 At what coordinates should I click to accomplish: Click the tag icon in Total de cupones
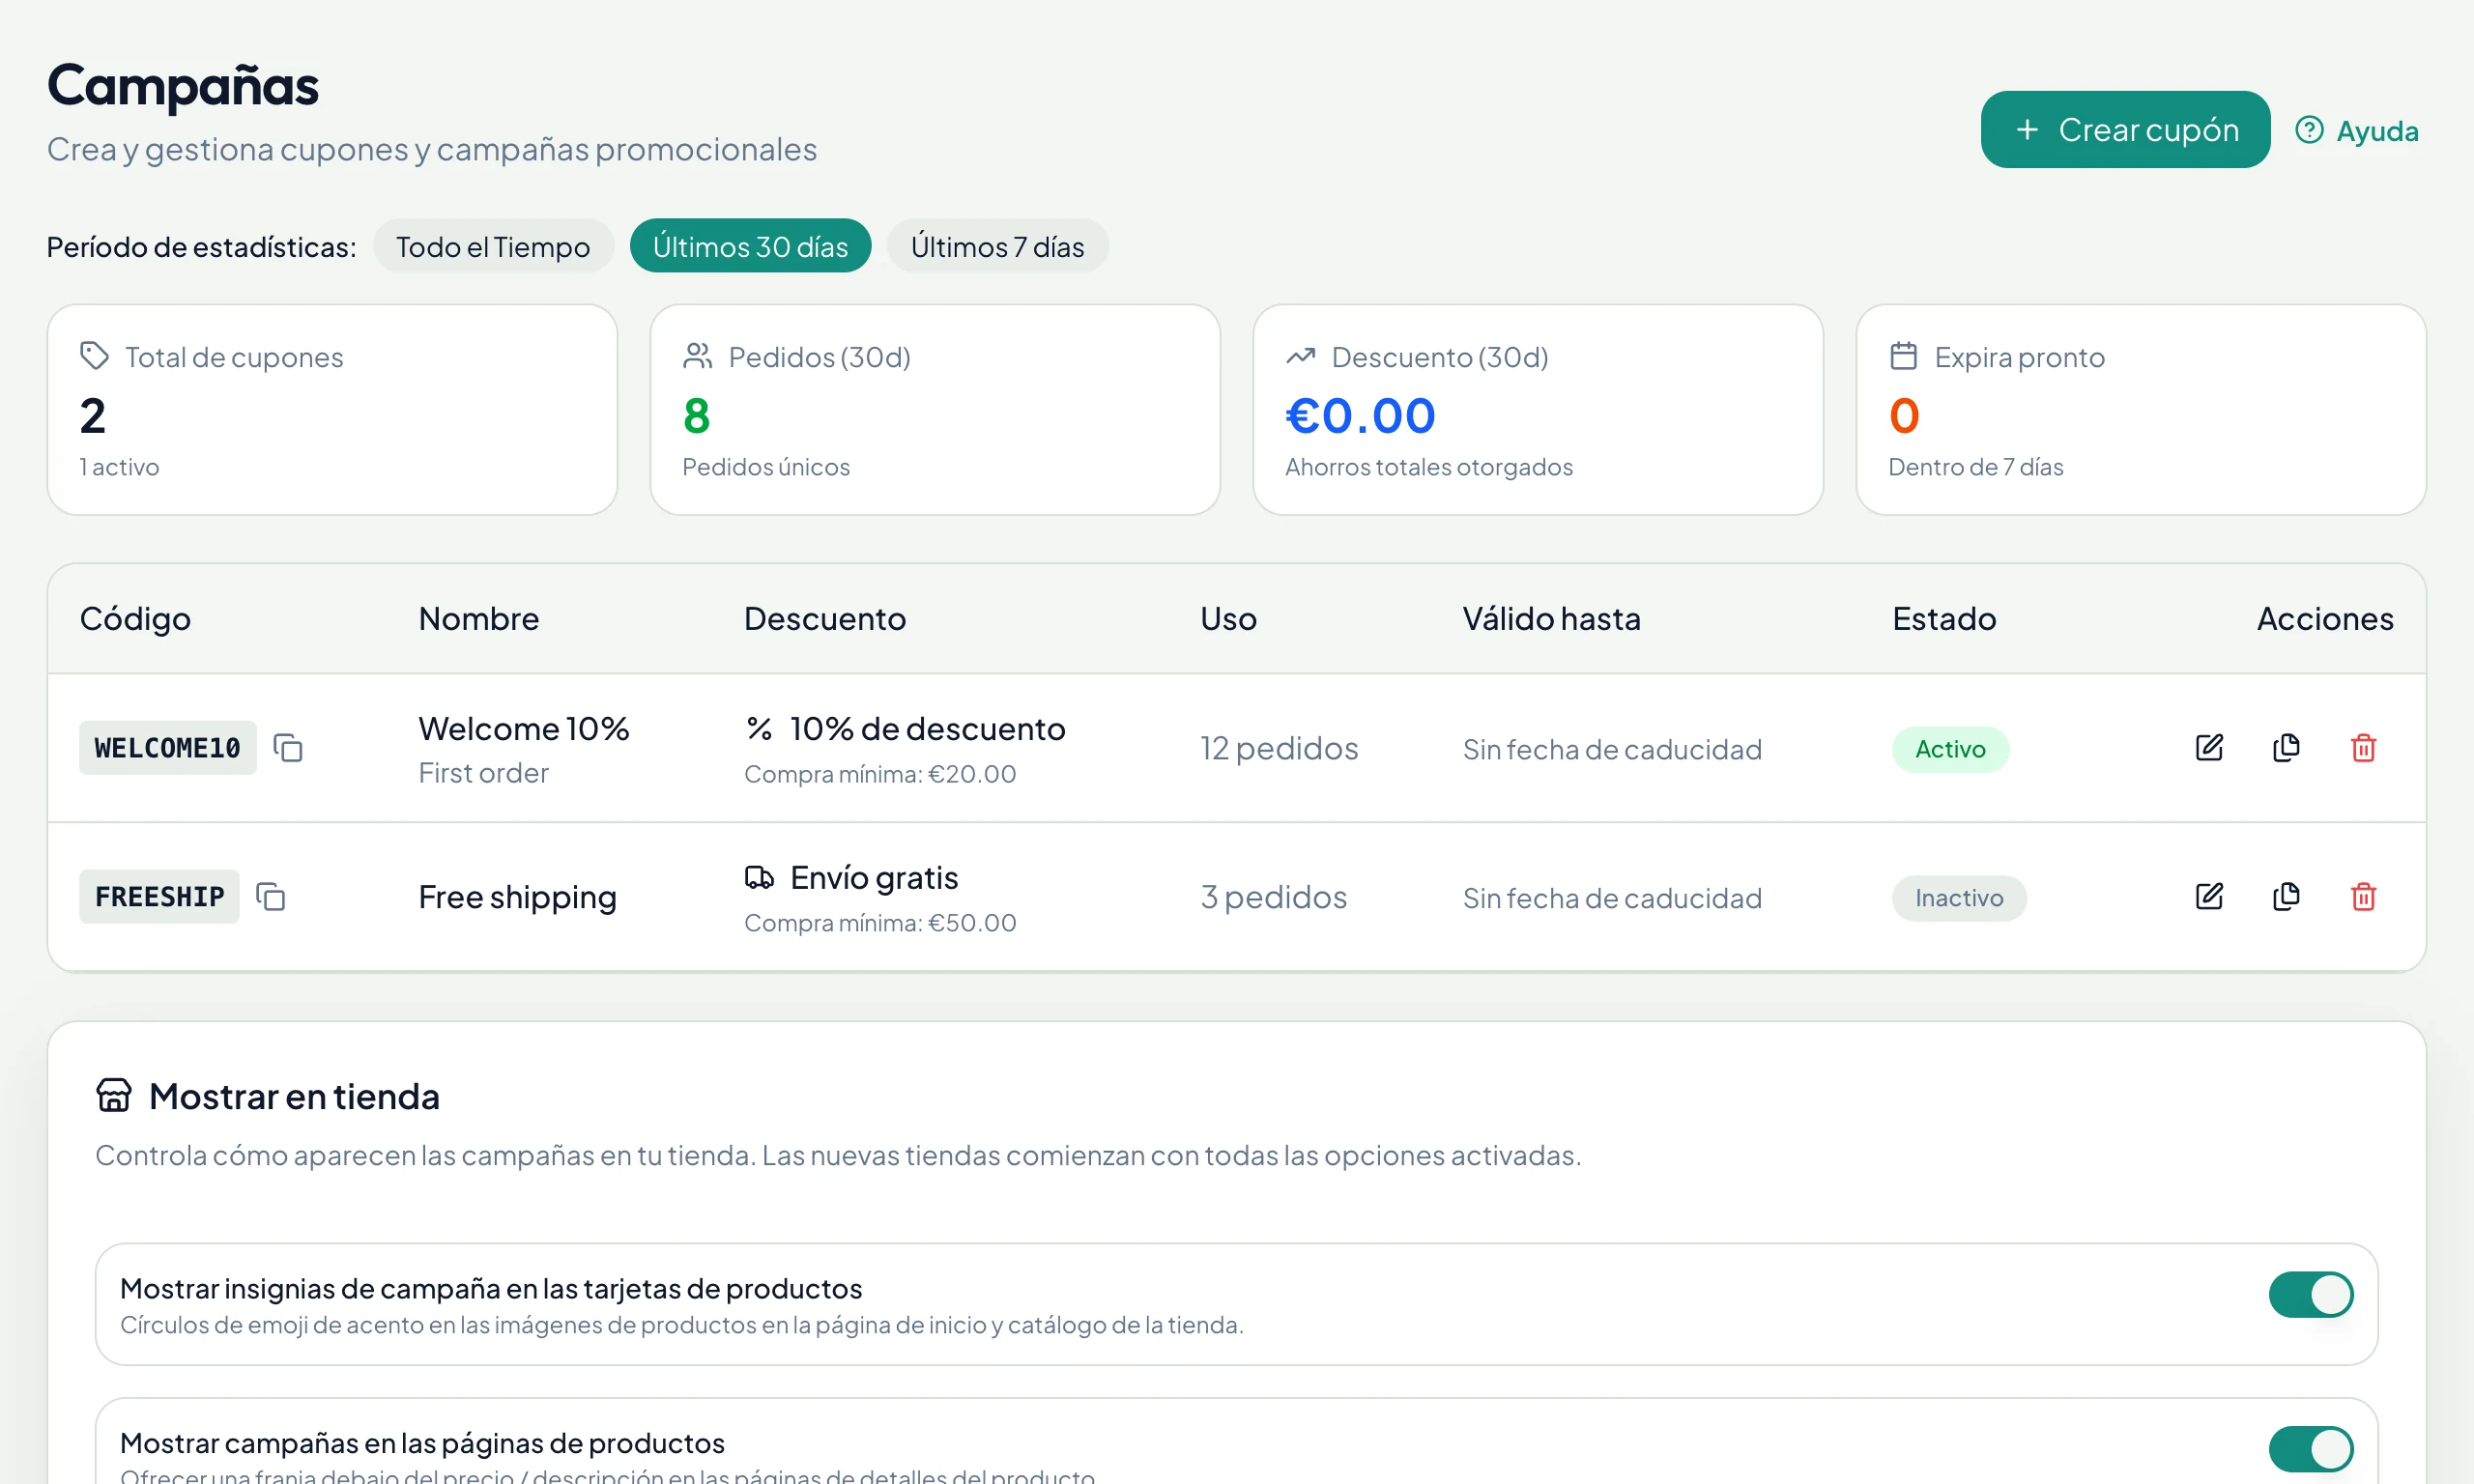pyautogui.click(x=94, y=356)
